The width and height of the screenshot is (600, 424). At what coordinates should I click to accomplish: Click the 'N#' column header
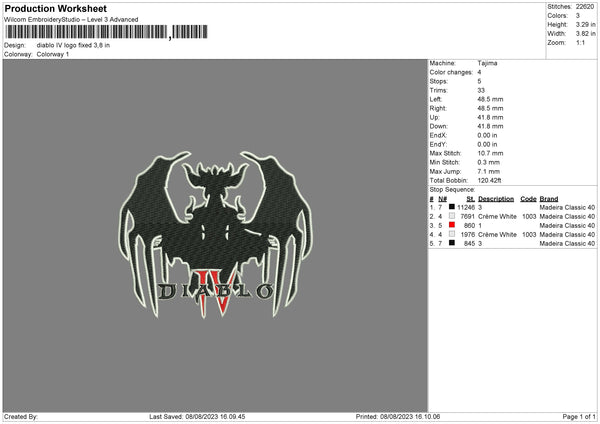point(443,199)
